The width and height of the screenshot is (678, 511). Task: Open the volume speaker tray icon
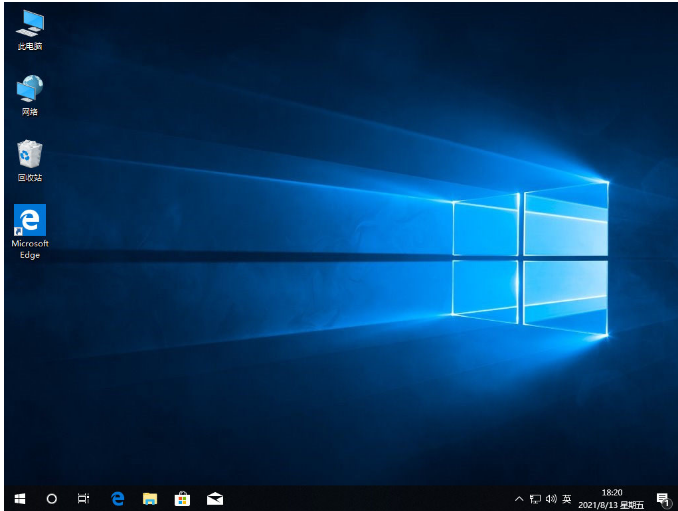(550, 498)
